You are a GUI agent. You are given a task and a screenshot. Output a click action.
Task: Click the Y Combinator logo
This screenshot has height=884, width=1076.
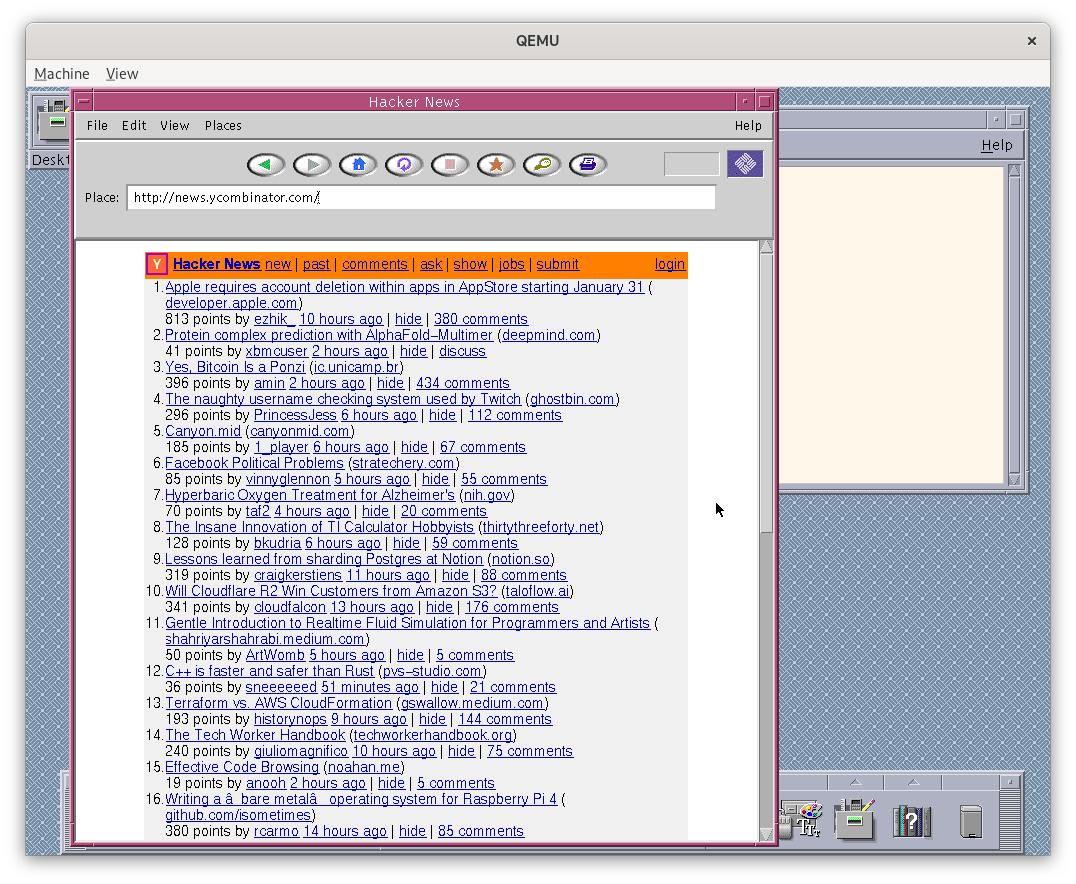156,264
